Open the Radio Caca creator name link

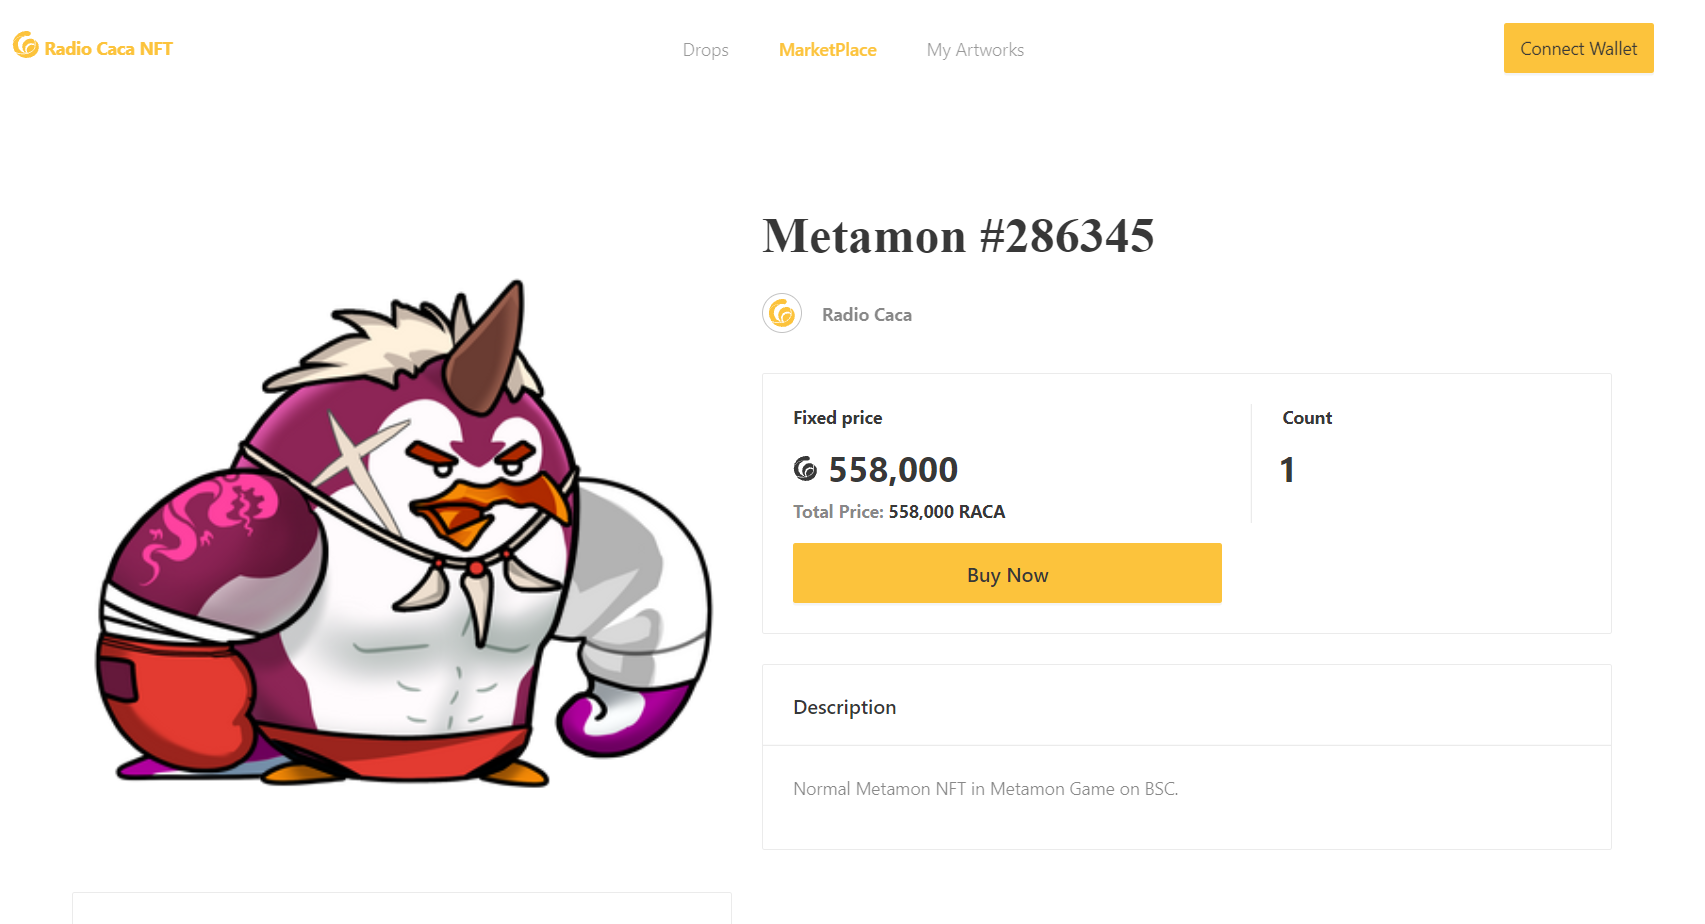[866, 315]
